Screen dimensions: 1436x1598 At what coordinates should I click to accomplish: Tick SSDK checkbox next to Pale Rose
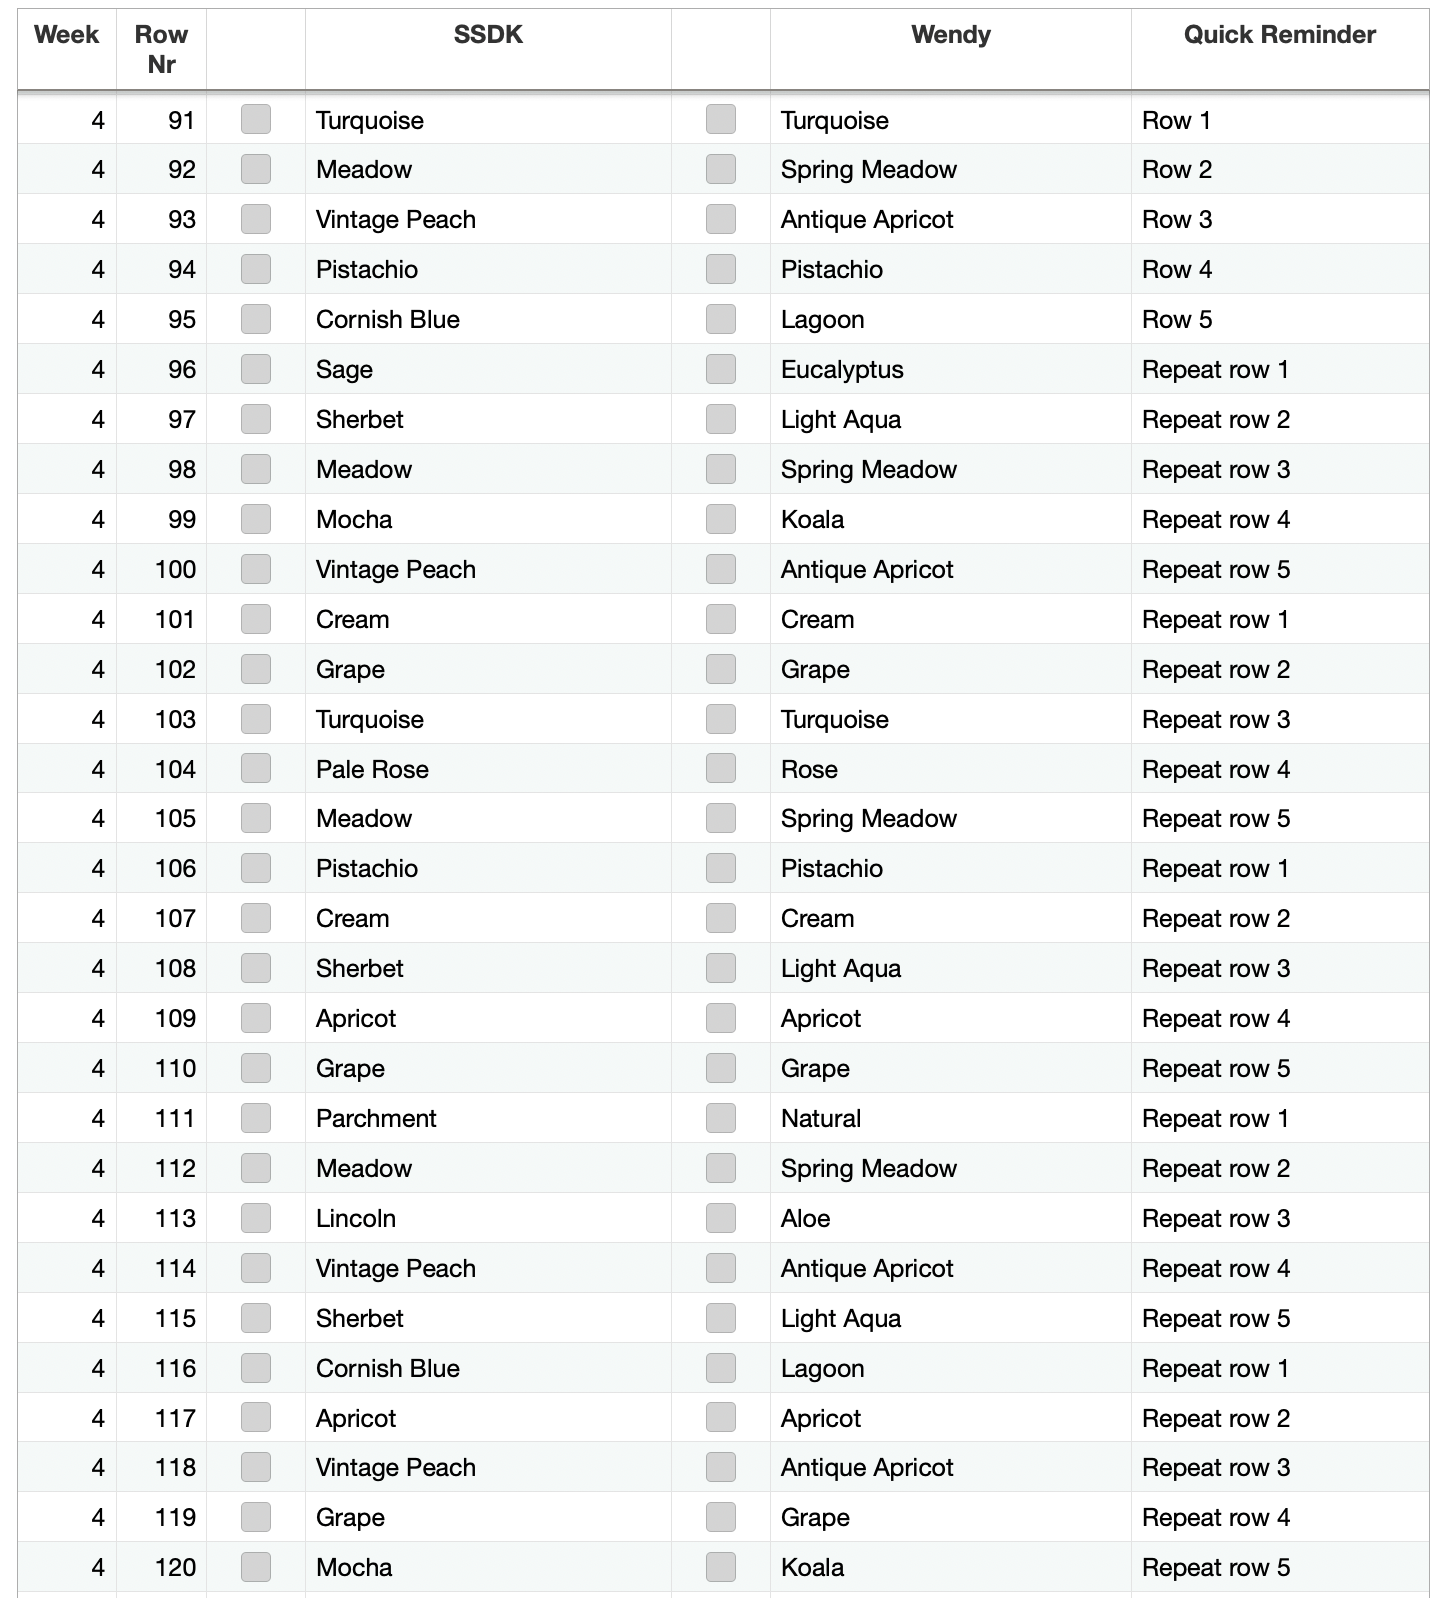pyautogui.click(x=256, y=768)
